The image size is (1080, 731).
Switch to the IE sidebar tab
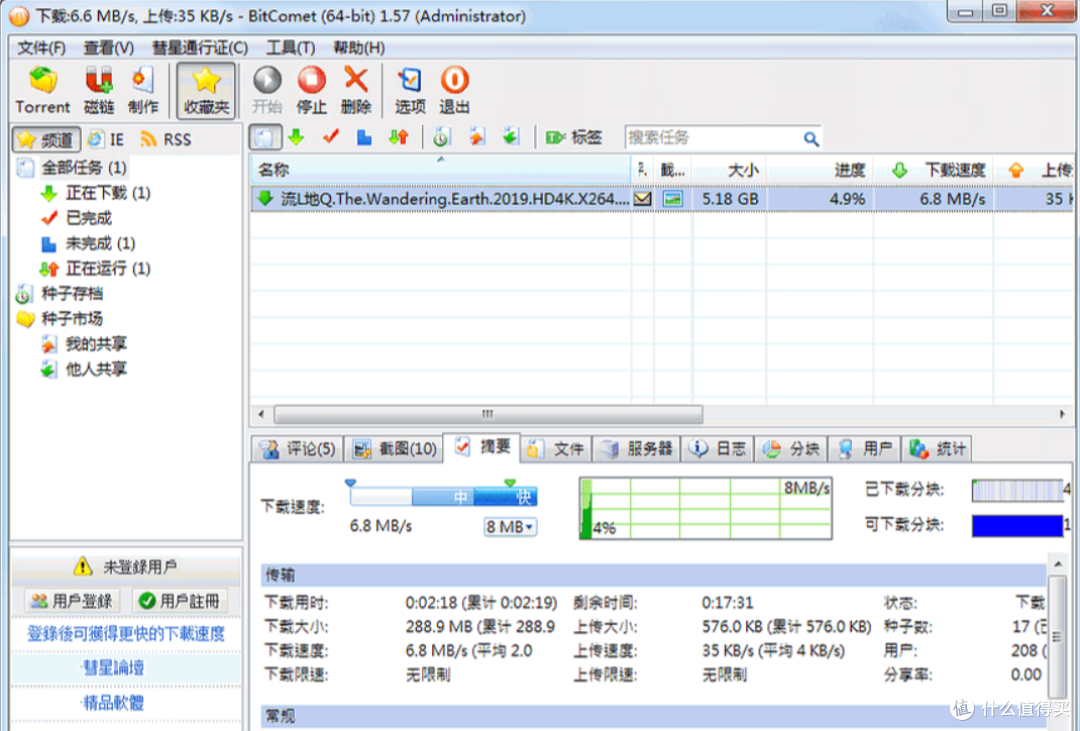point(107,140)
